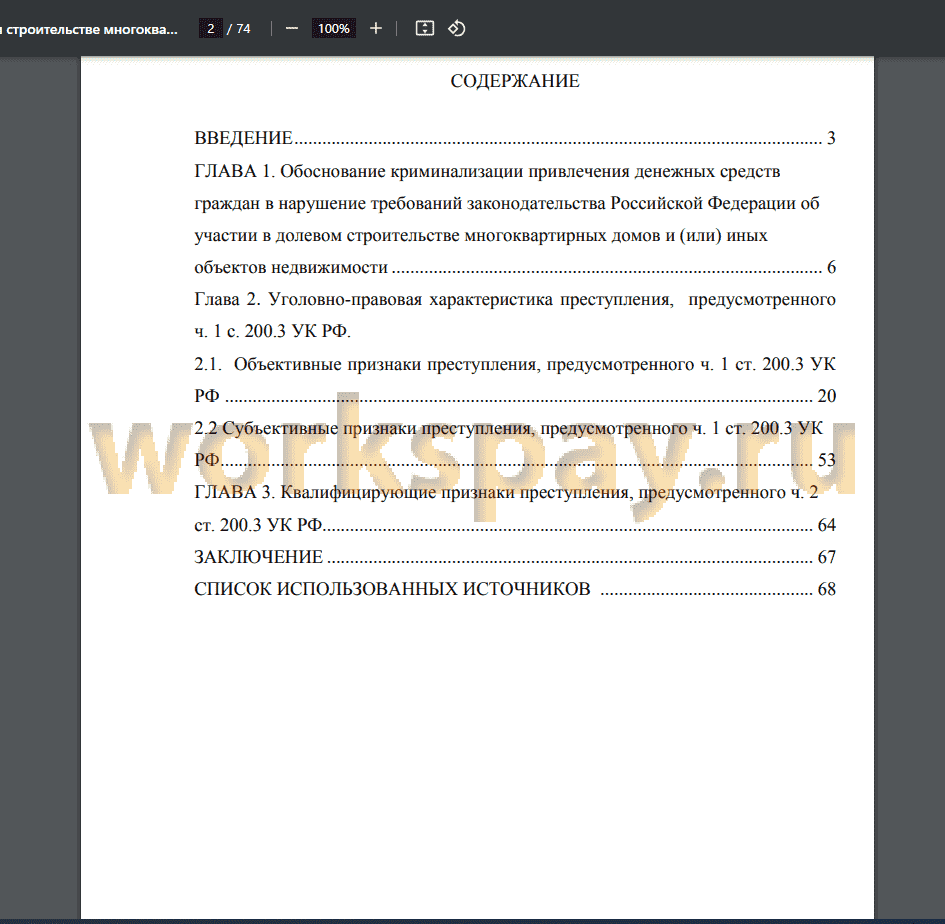Click the 100% zoom level field
The image size is (945, 924).
[x=334, y=28]
